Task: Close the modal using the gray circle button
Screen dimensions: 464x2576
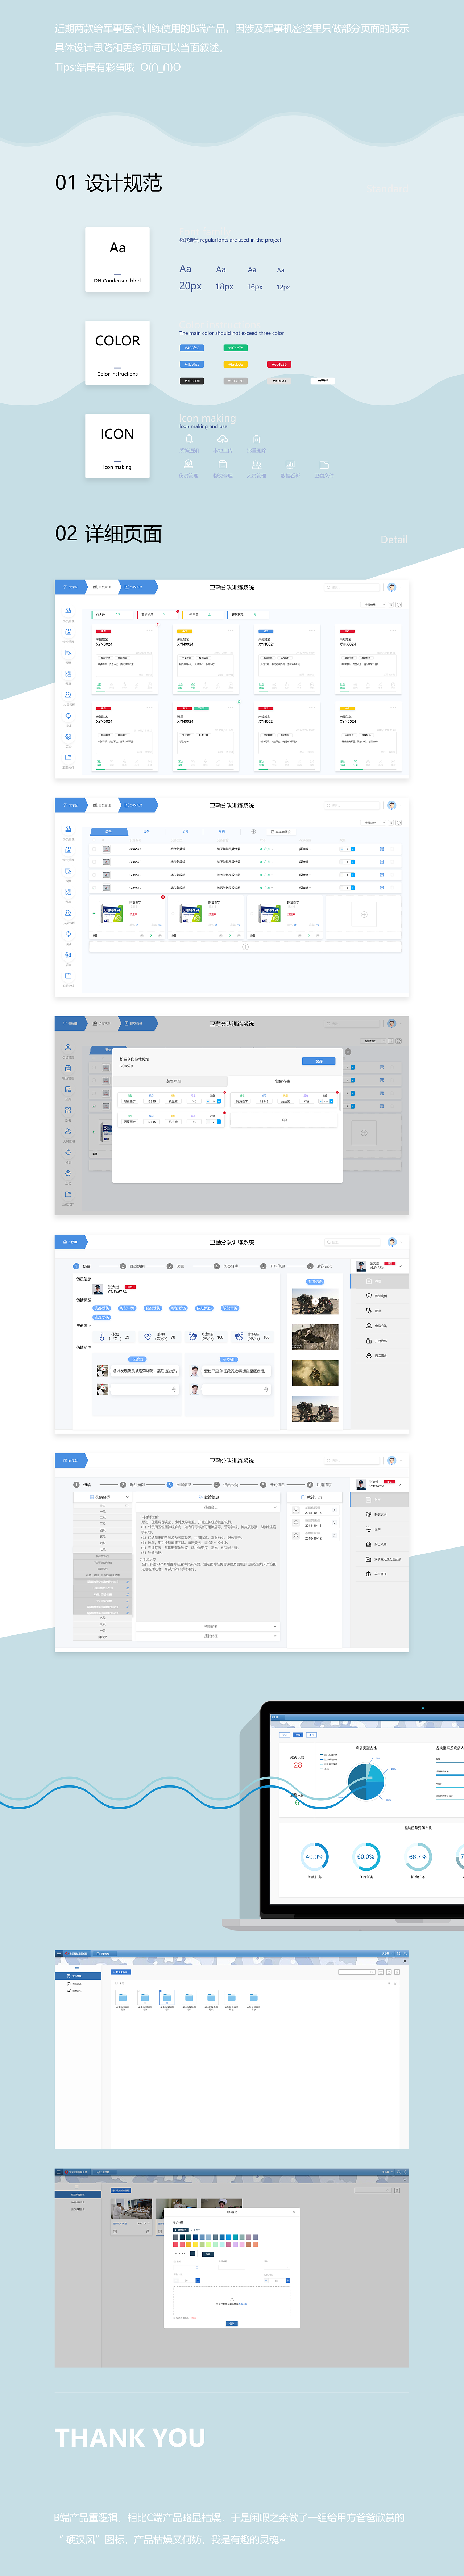Action: 348,1052
